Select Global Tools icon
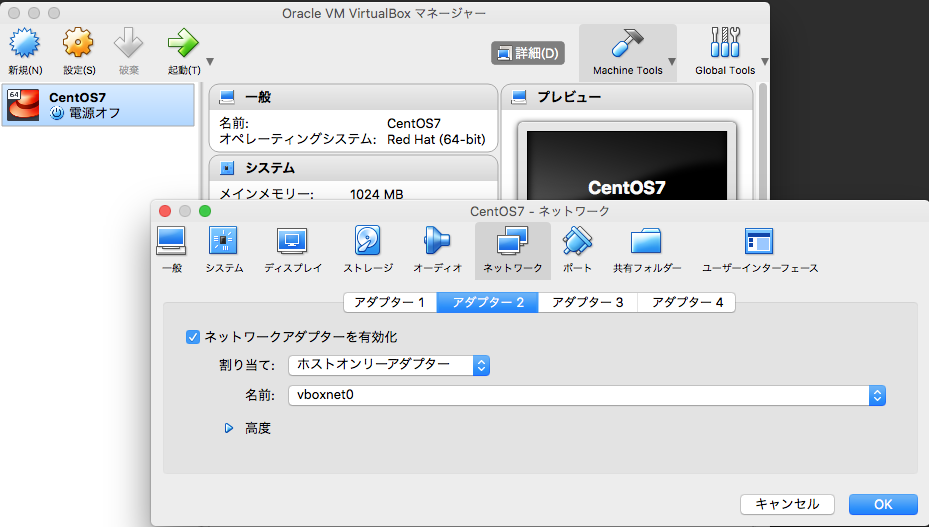The height and width of the screenshot is (527, 929). point(725,43)
